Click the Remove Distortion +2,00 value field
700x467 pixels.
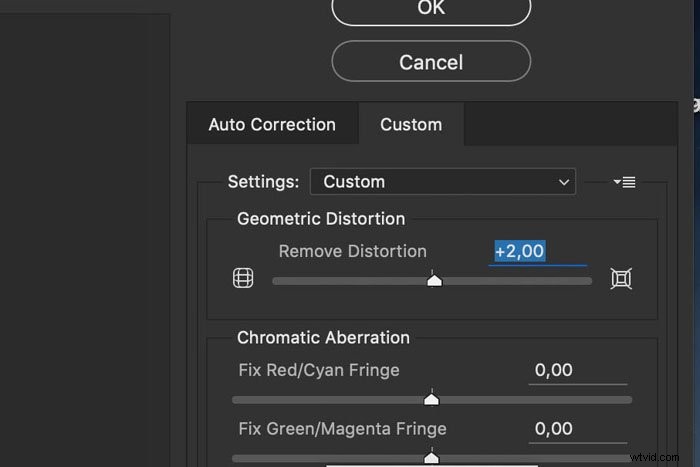538,252
